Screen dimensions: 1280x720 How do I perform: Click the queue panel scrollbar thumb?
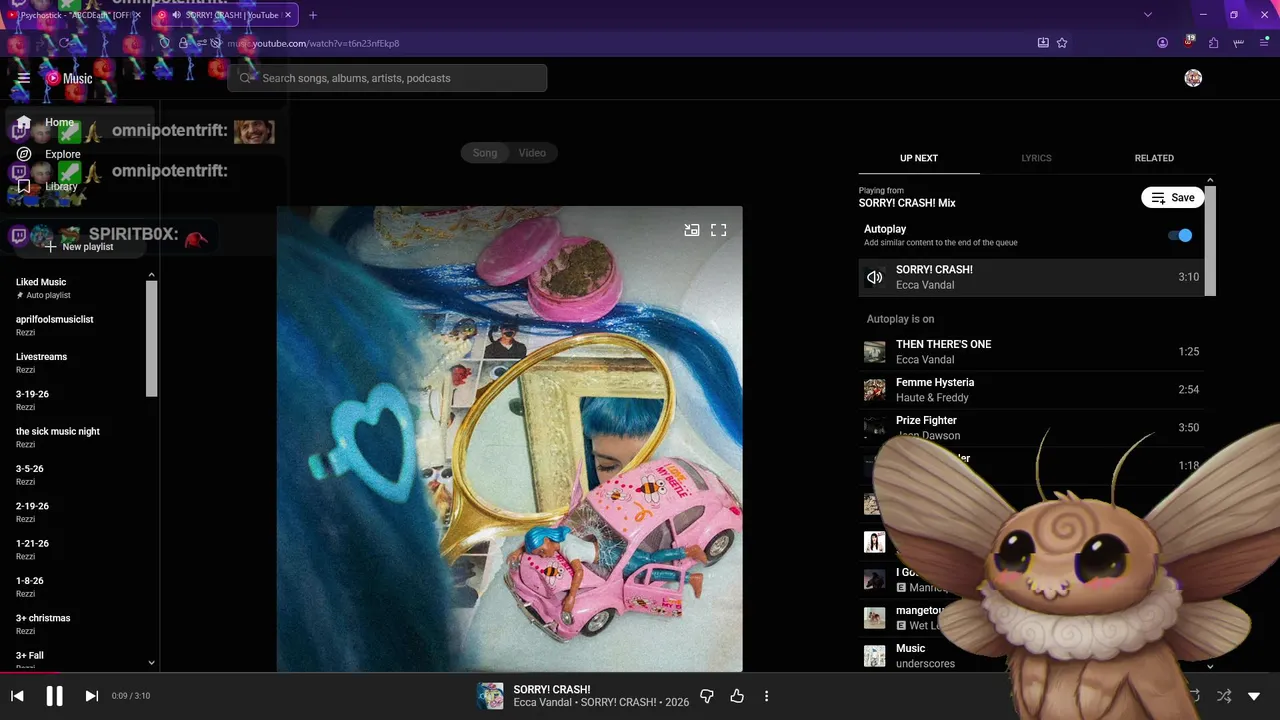pyautogui.click(x=1210, y=240)
